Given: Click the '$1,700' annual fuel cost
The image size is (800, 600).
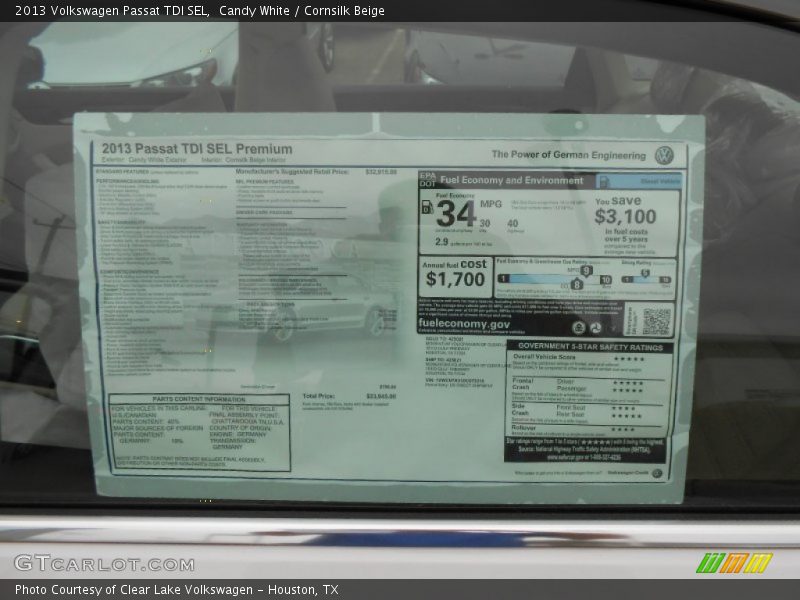Looking at the screenshot, I should click(x=455, y=279).
